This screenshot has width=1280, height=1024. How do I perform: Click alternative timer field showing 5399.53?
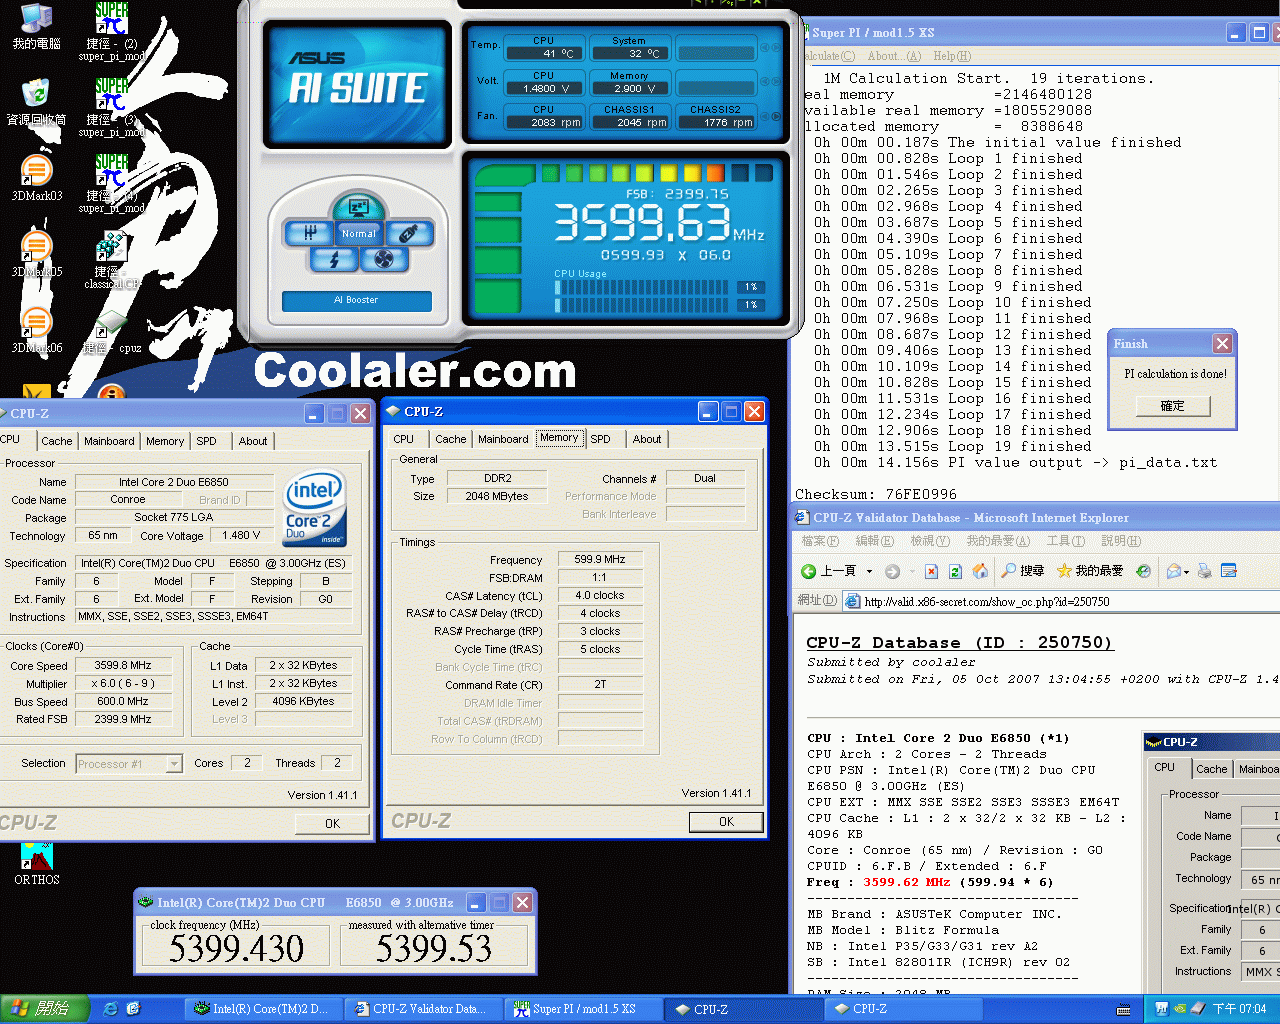434,947
